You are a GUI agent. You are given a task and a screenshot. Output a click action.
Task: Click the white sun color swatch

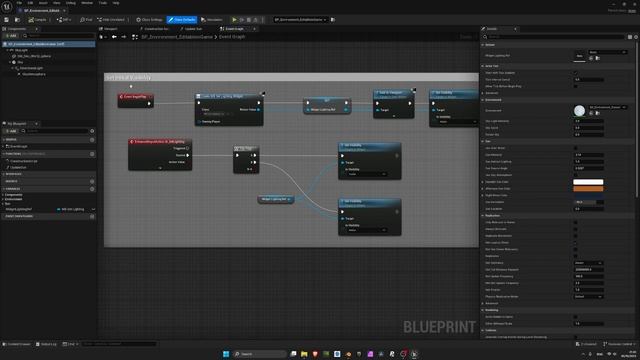[588, 182]
